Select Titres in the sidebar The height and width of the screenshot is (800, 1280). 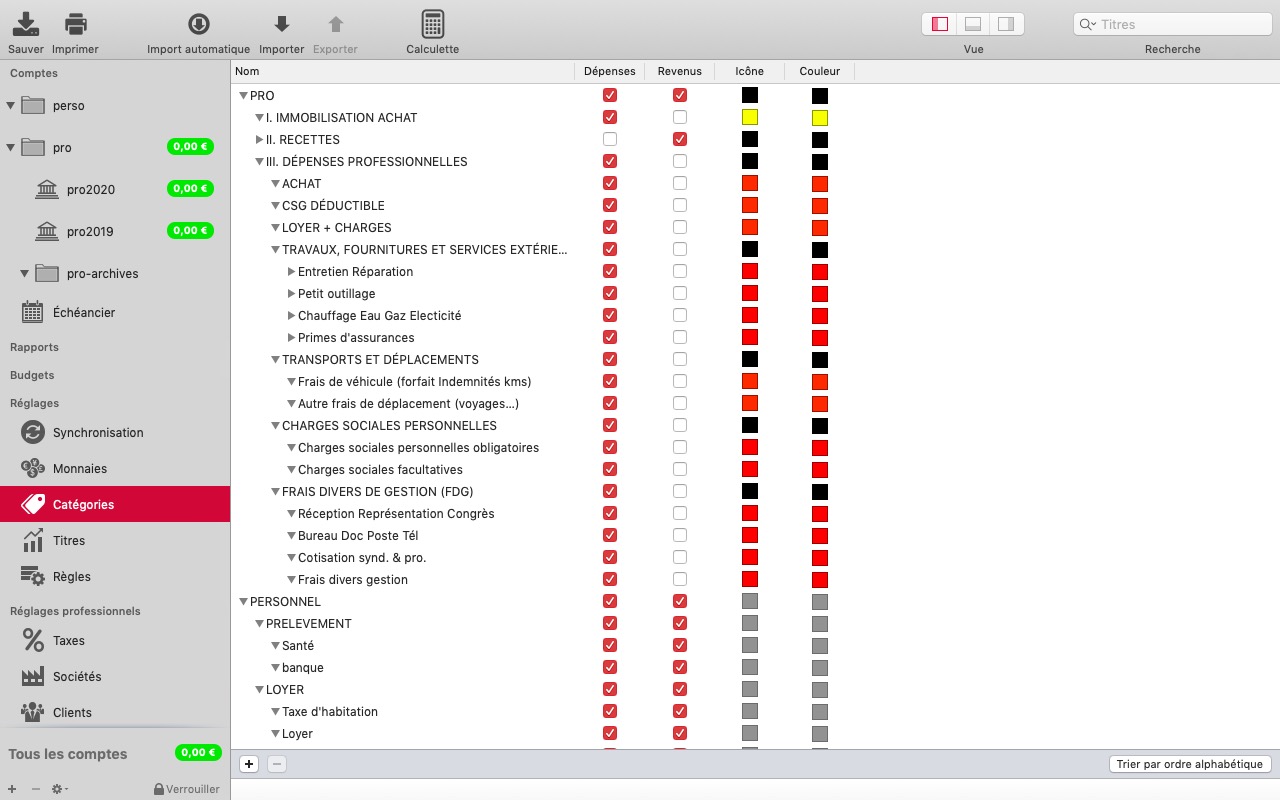[x=68, y=540]
